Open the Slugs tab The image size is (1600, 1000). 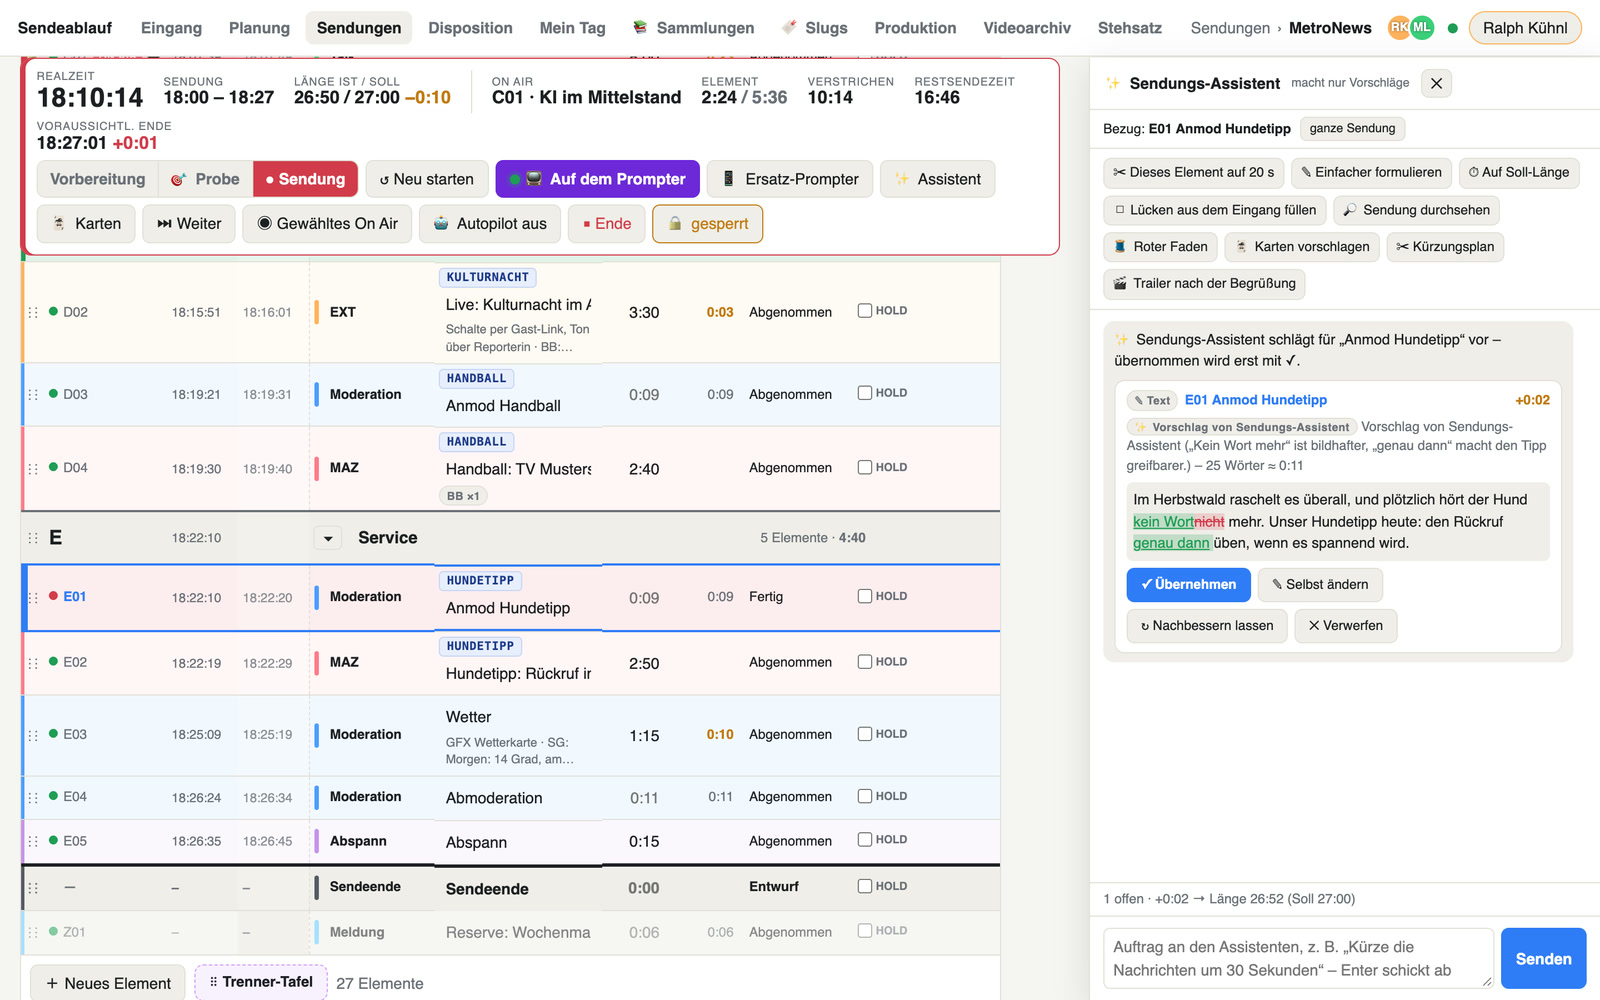[x=815, y=28]
